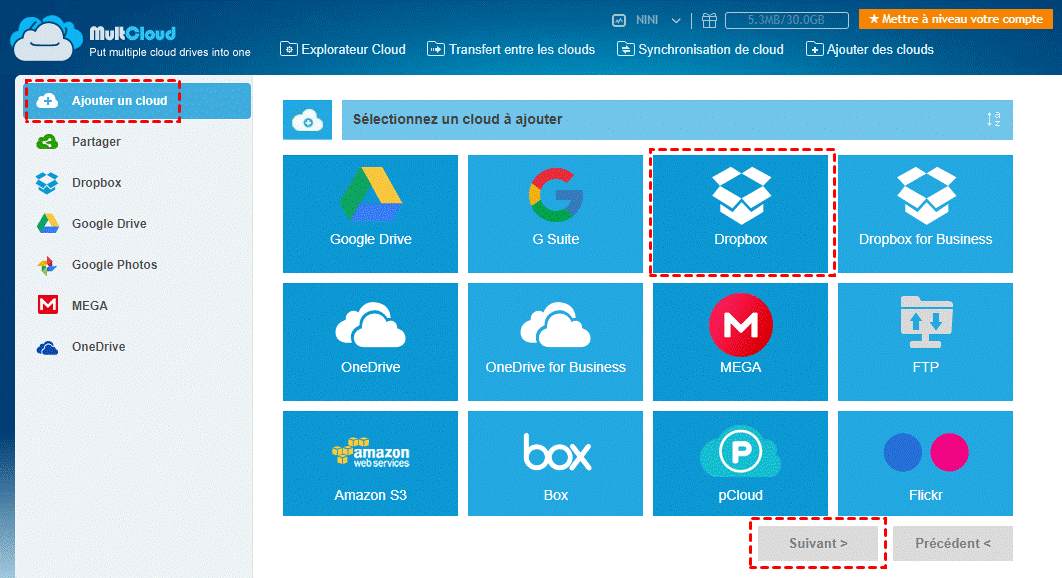The image size is (1062, 578).
Task: Click the sort A-Z icon
Action: click(994, 119)
